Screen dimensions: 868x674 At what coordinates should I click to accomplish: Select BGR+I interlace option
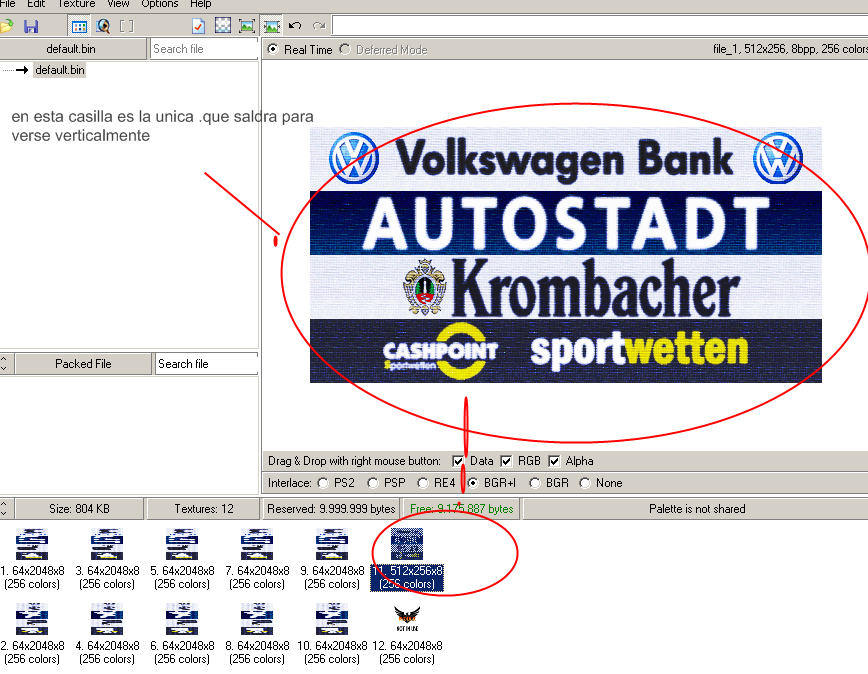tap(473, 483)
